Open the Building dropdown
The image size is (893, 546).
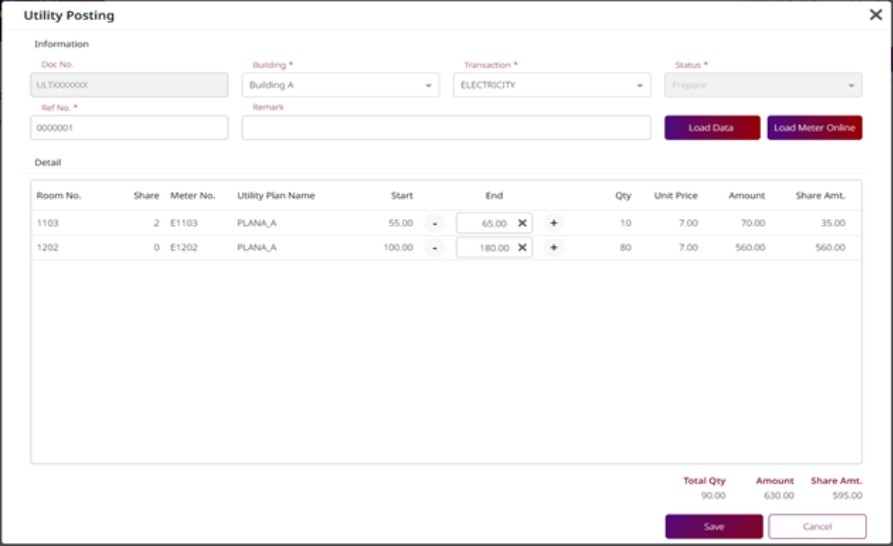click(340, 85)
